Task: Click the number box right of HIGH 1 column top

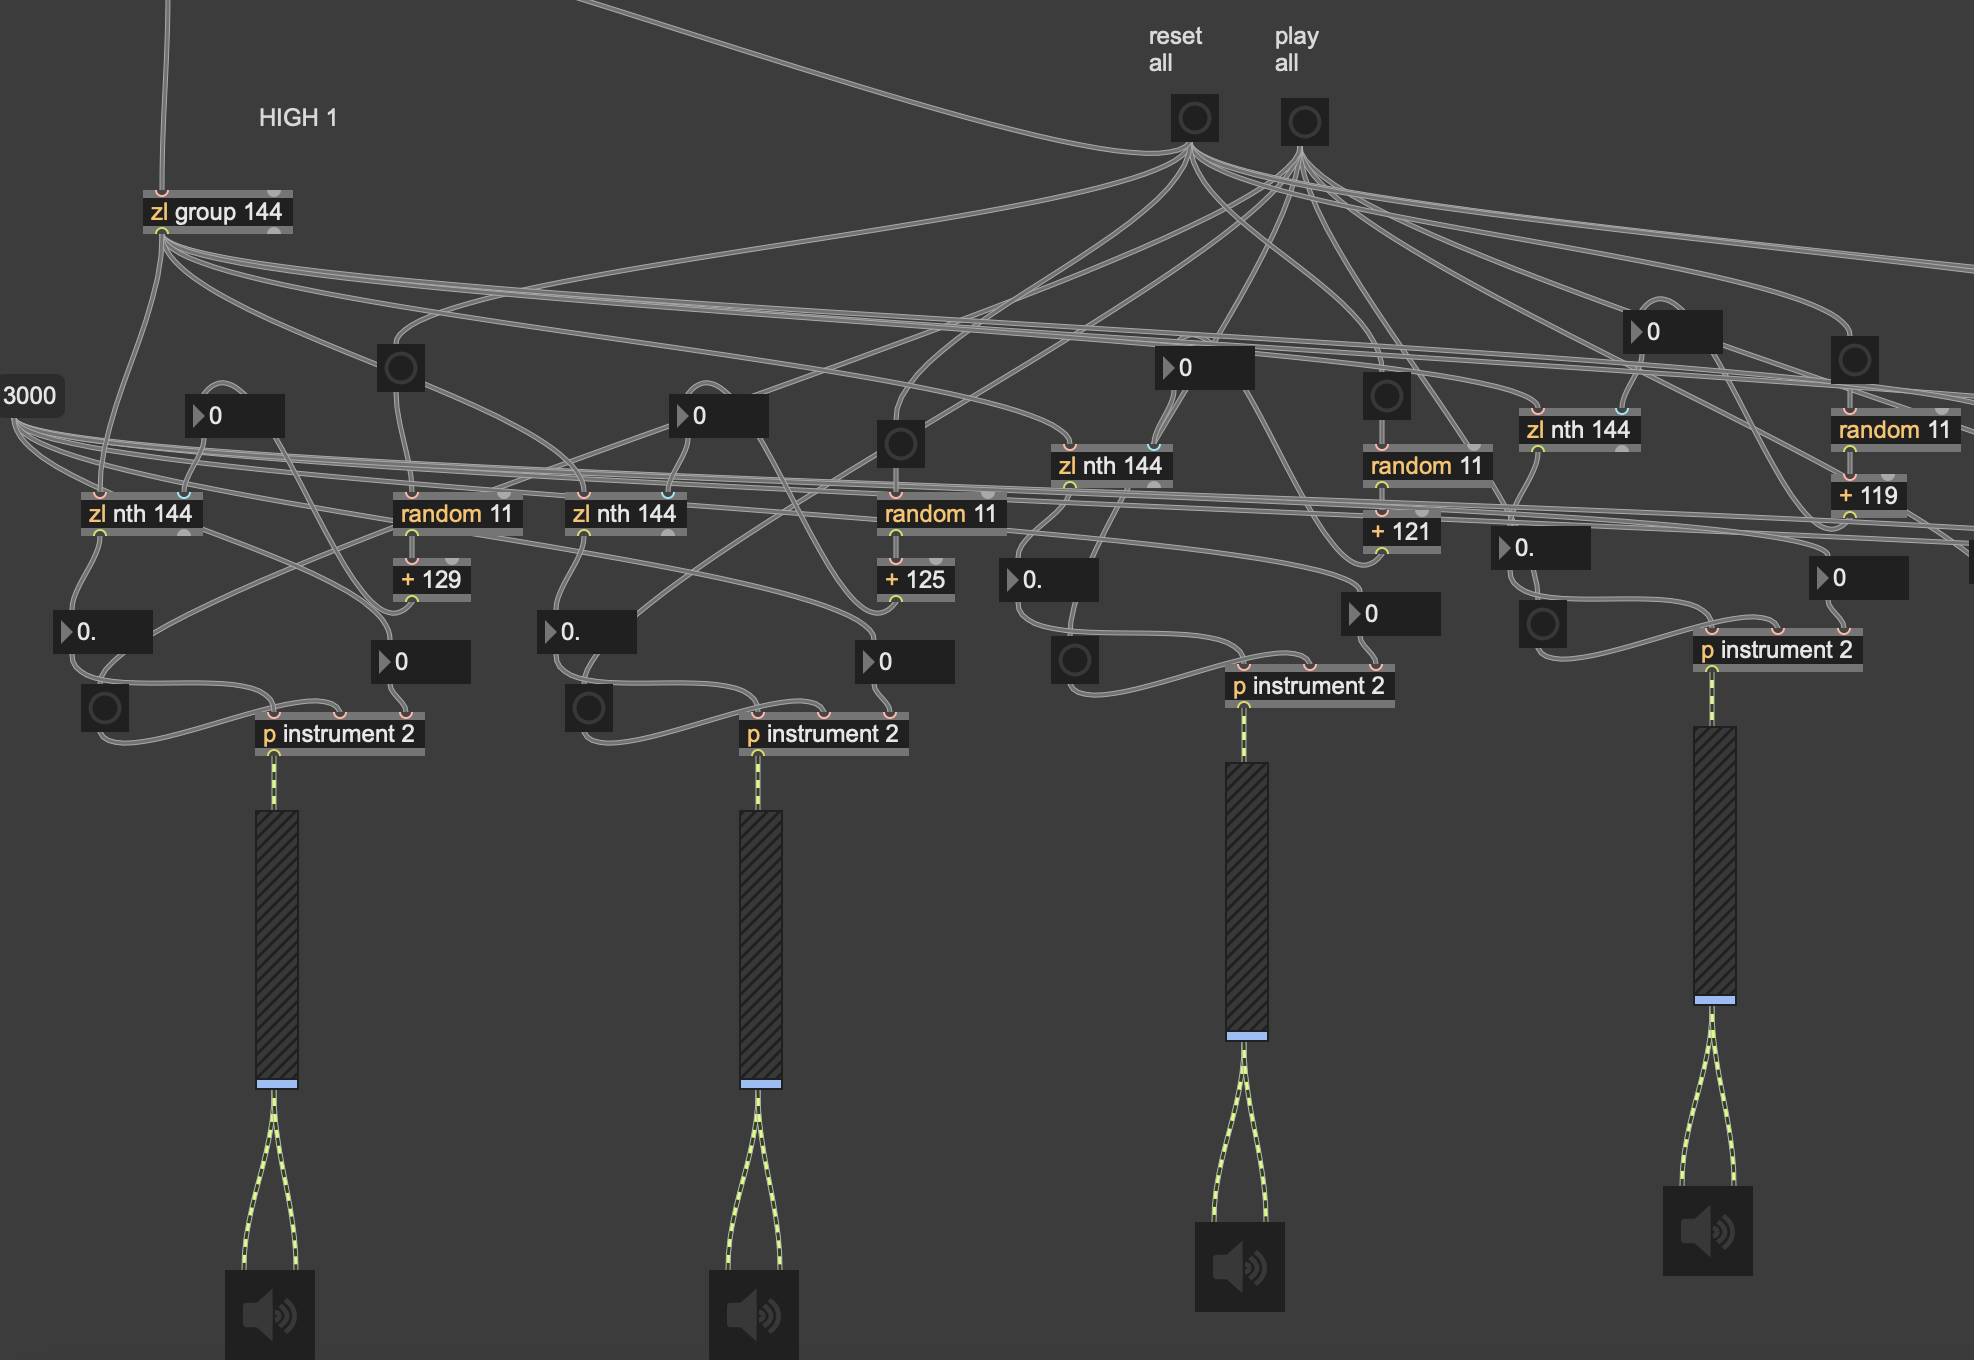Action: (x=234, y=416)
